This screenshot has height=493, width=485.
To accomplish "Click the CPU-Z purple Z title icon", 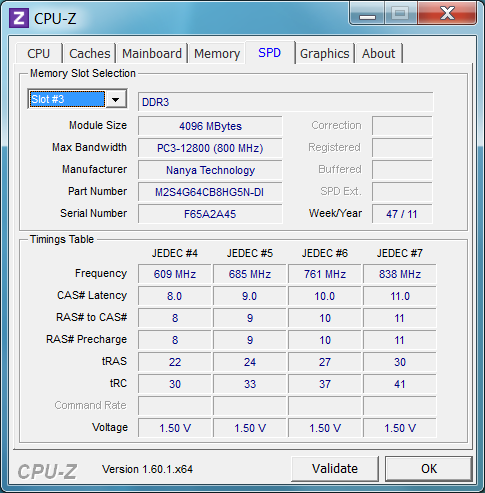I will tap(19, 18).
